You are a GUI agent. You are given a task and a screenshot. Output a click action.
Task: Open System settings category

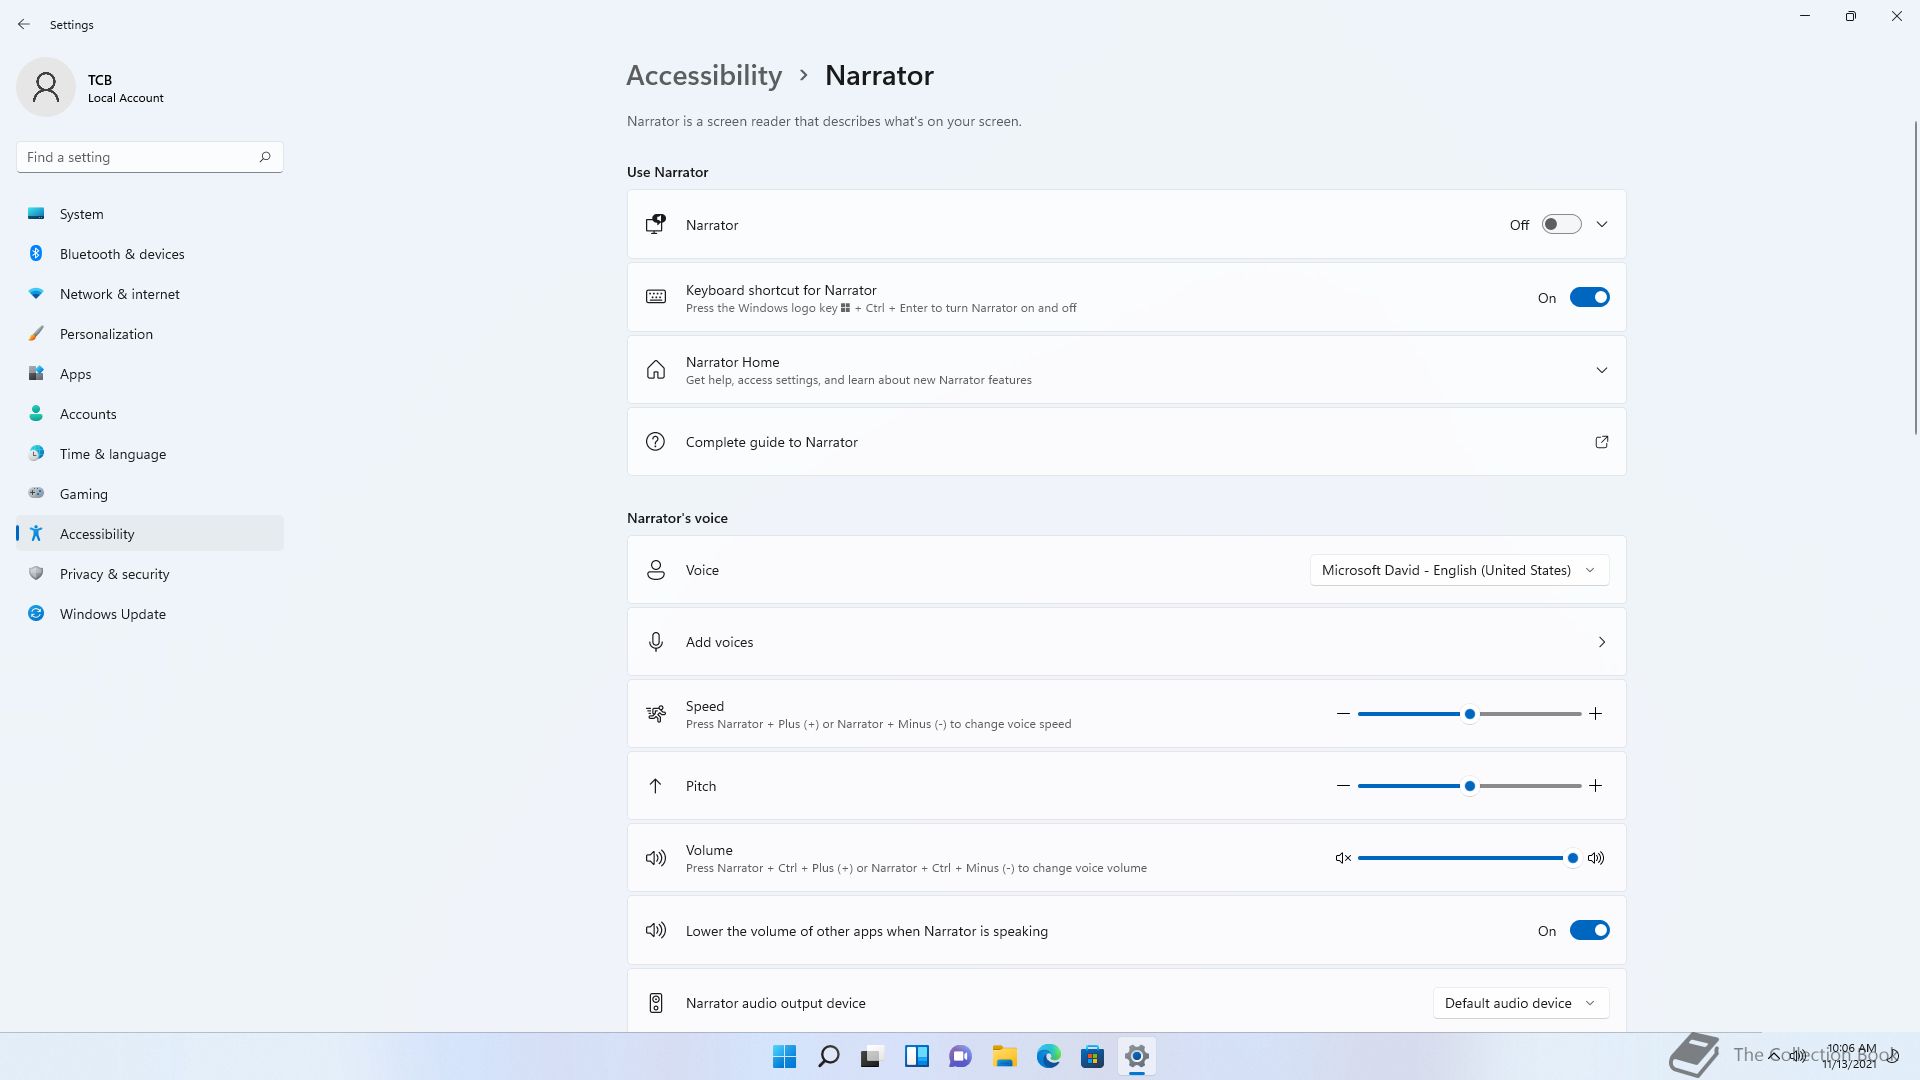pos(150,214)
